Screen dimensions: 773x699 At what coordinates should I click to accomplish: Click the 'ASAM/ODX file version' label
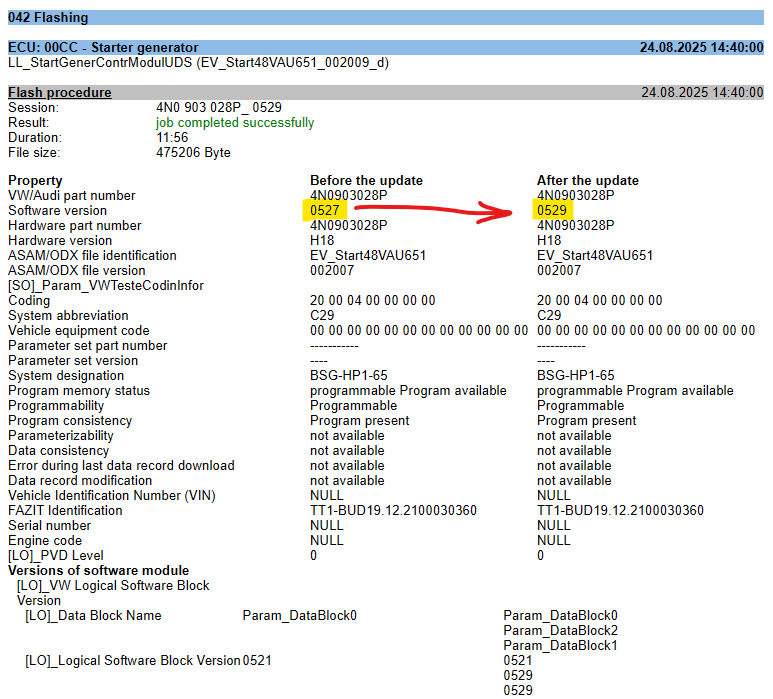76,270
